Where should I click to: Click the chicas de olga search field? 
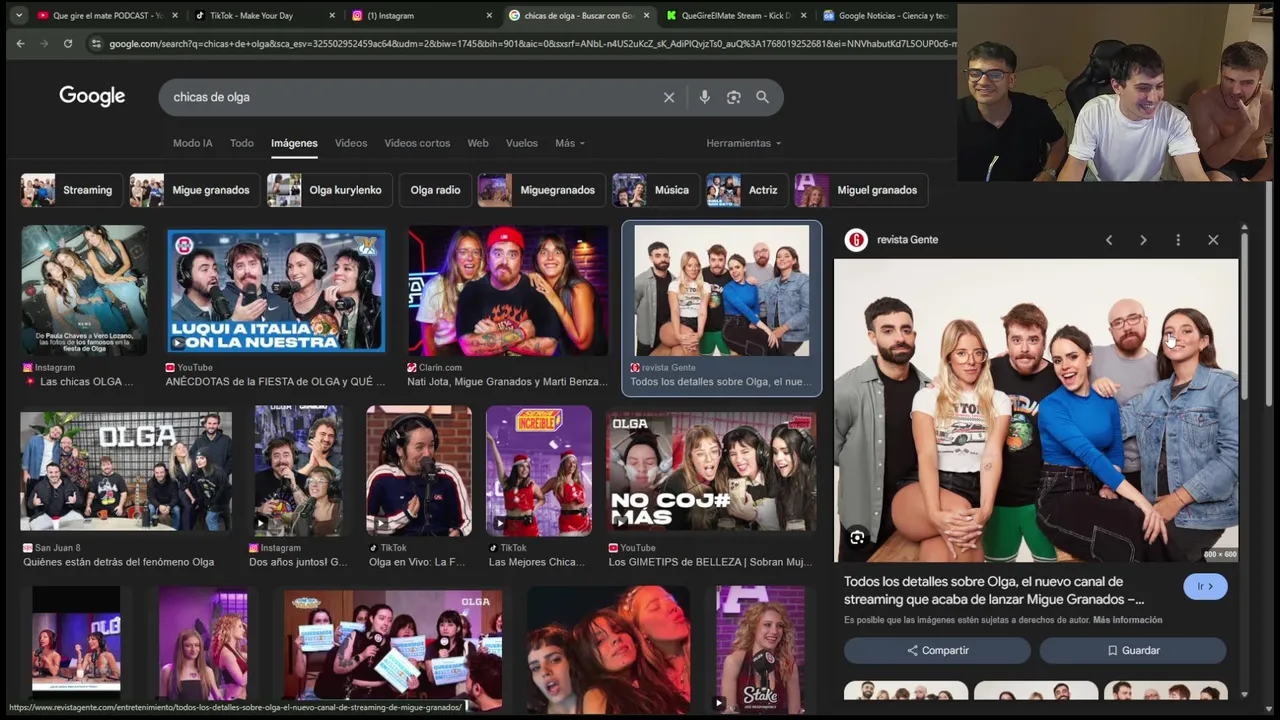click(x=410, y=97)
